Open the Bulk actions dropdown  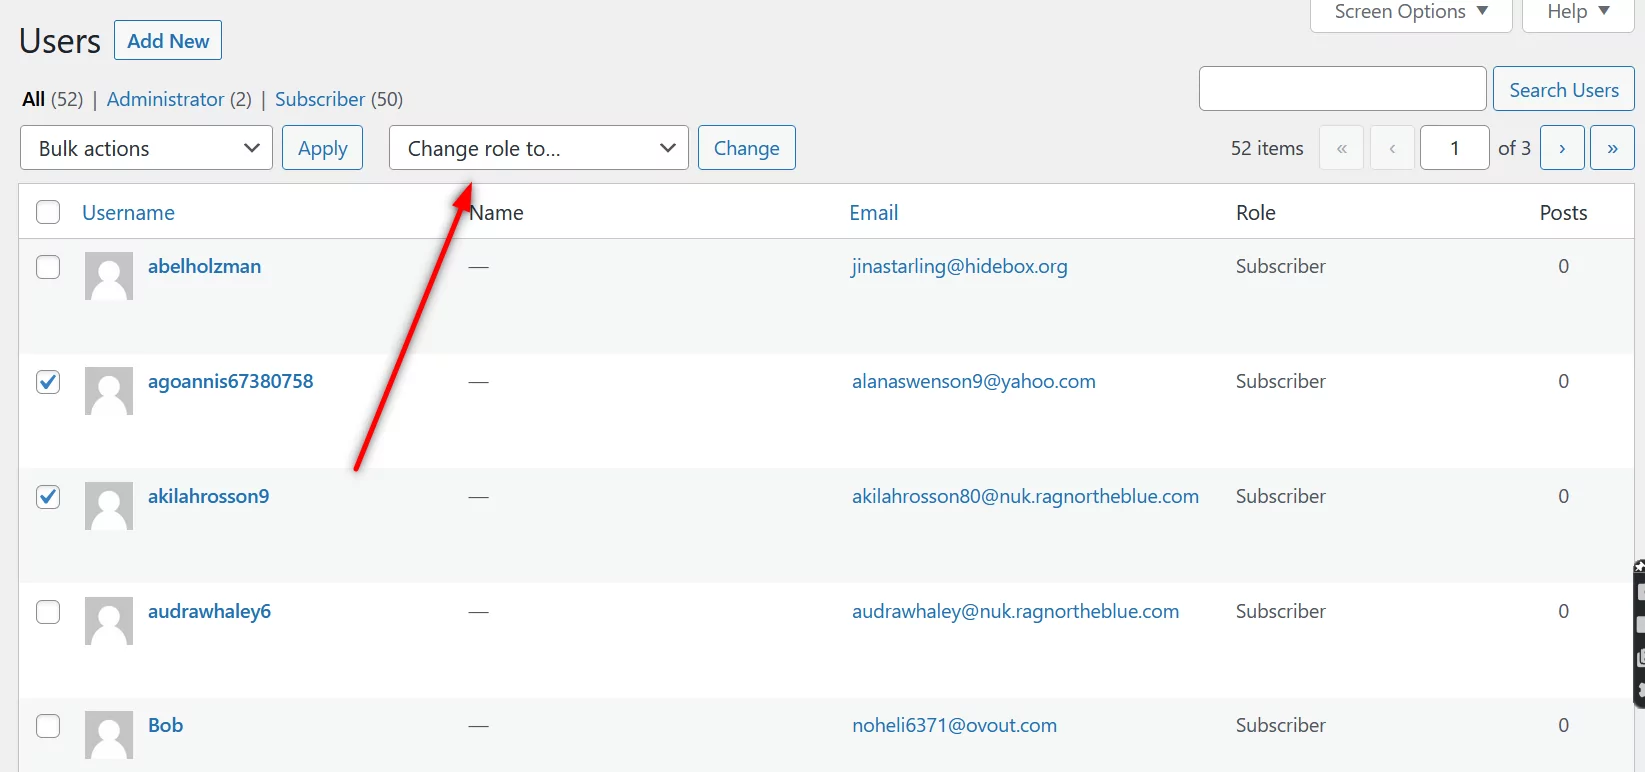coord(146,148)
